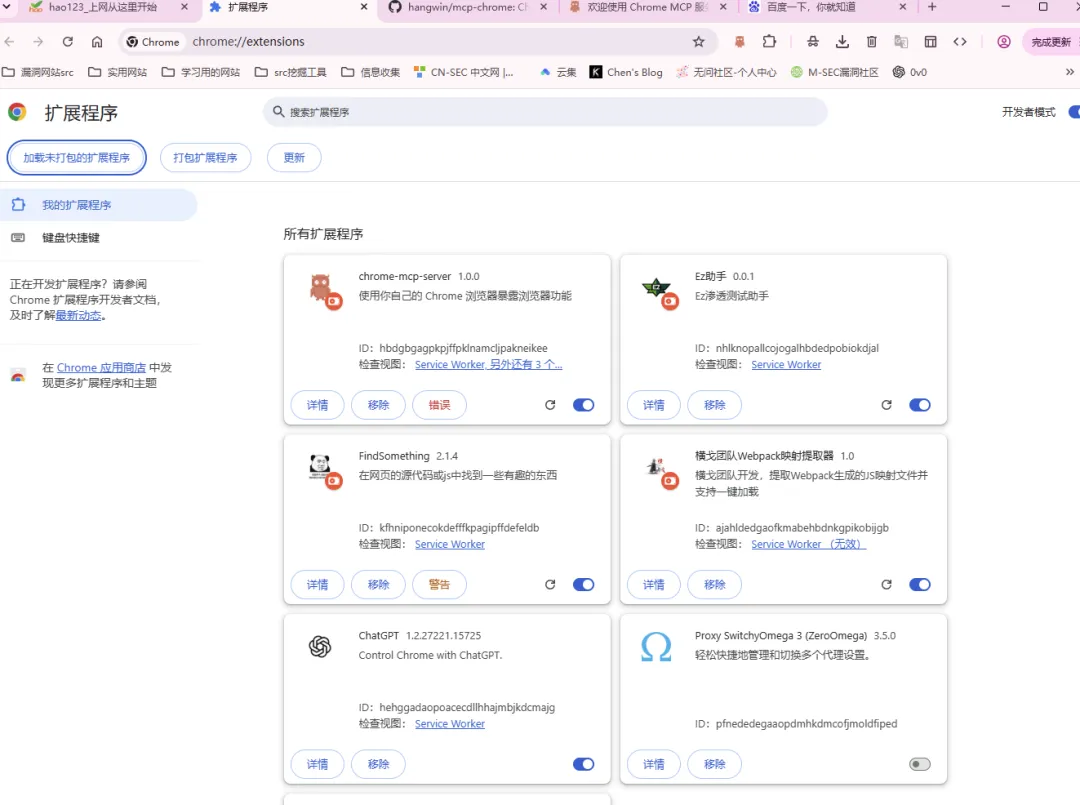The height and width of the screenshot is (805, 1080).
Task: Click the trash bin toolbar icon
Action: (871, 42)
